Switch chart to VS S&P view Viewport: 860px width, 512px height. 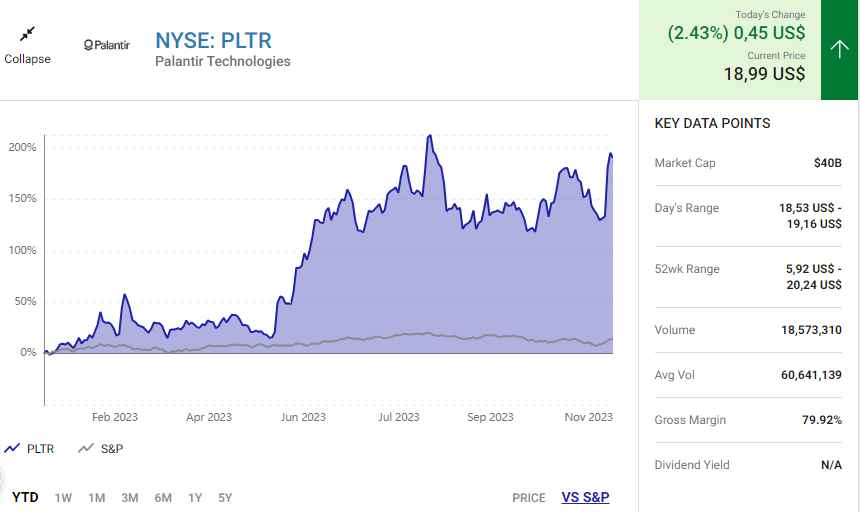585,497
